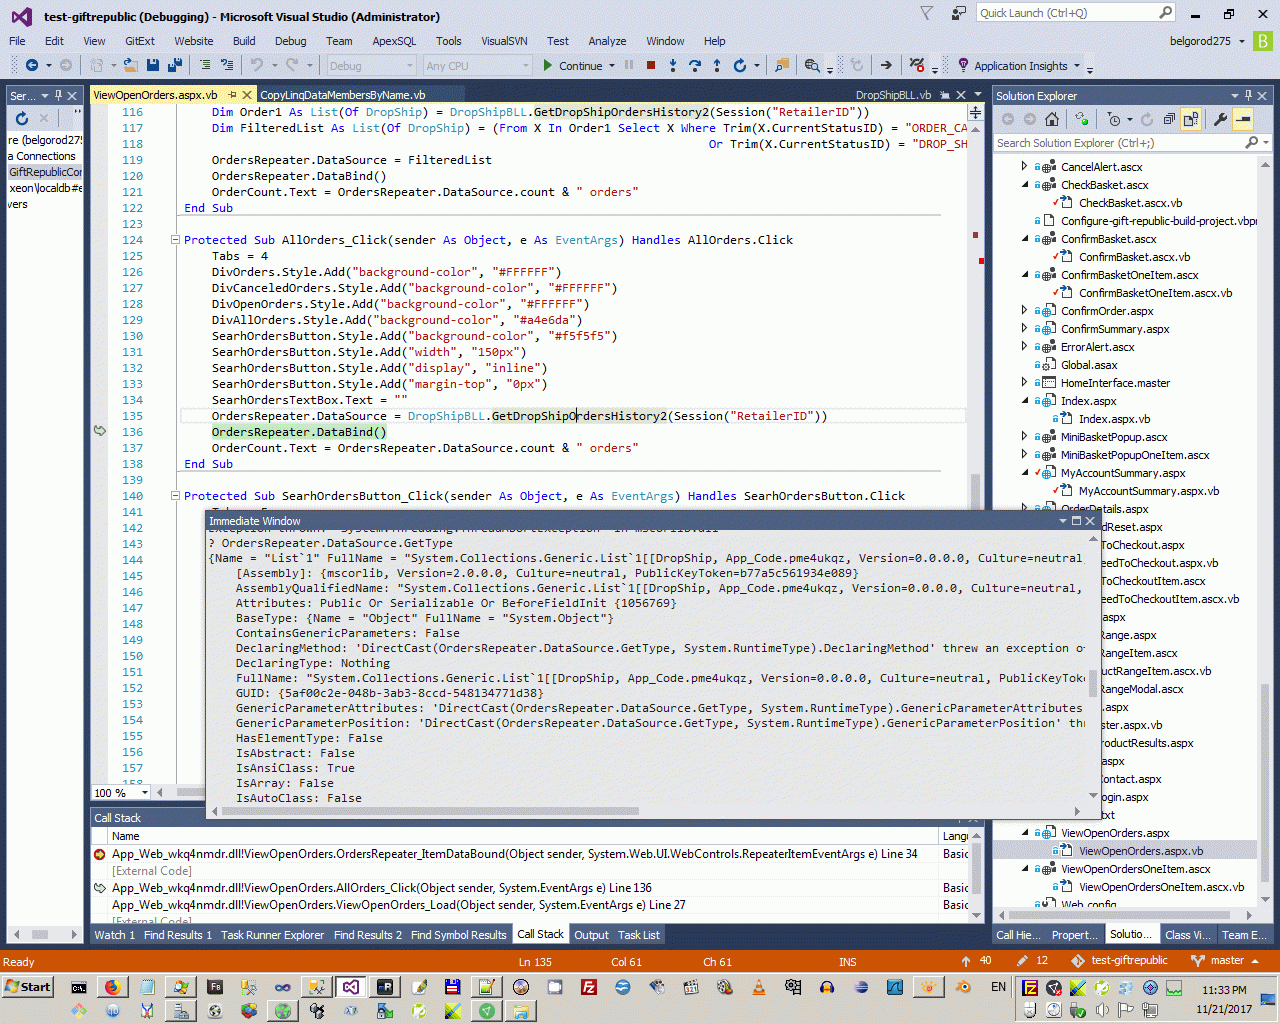Pin the ViewOpenOrders.aspx.vb editor tab
This screenshot has height=1024, width=1280.
[232, 95]
